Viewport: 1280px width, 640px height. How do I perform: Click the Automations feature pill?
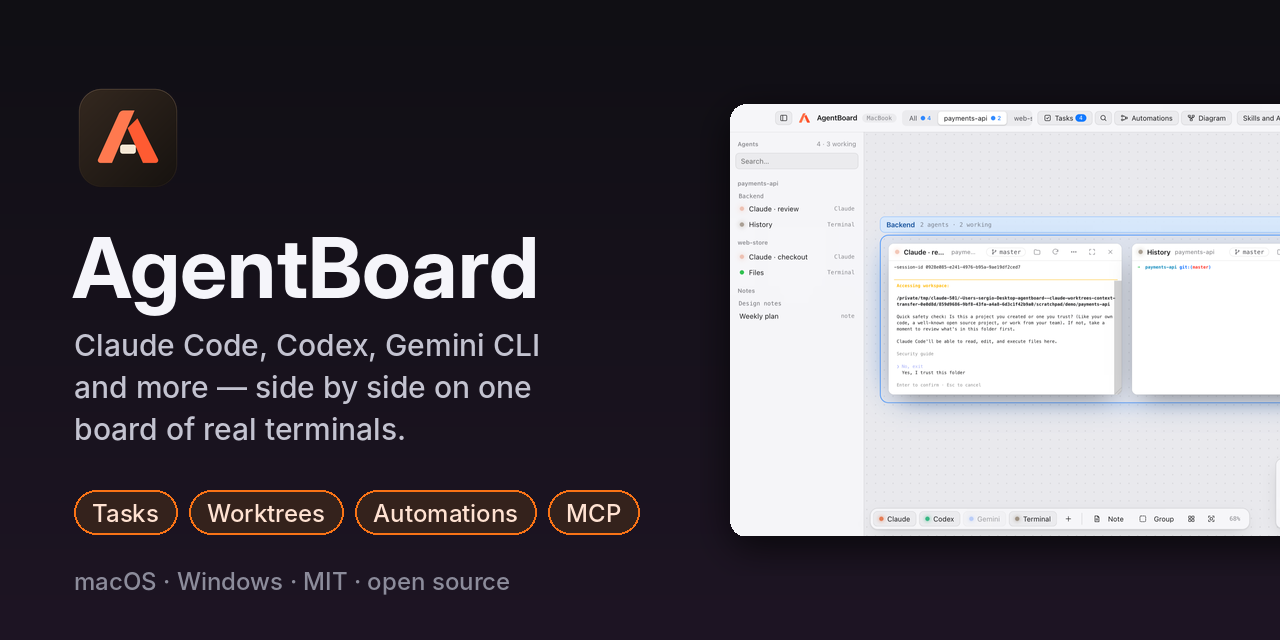point(446,513)
